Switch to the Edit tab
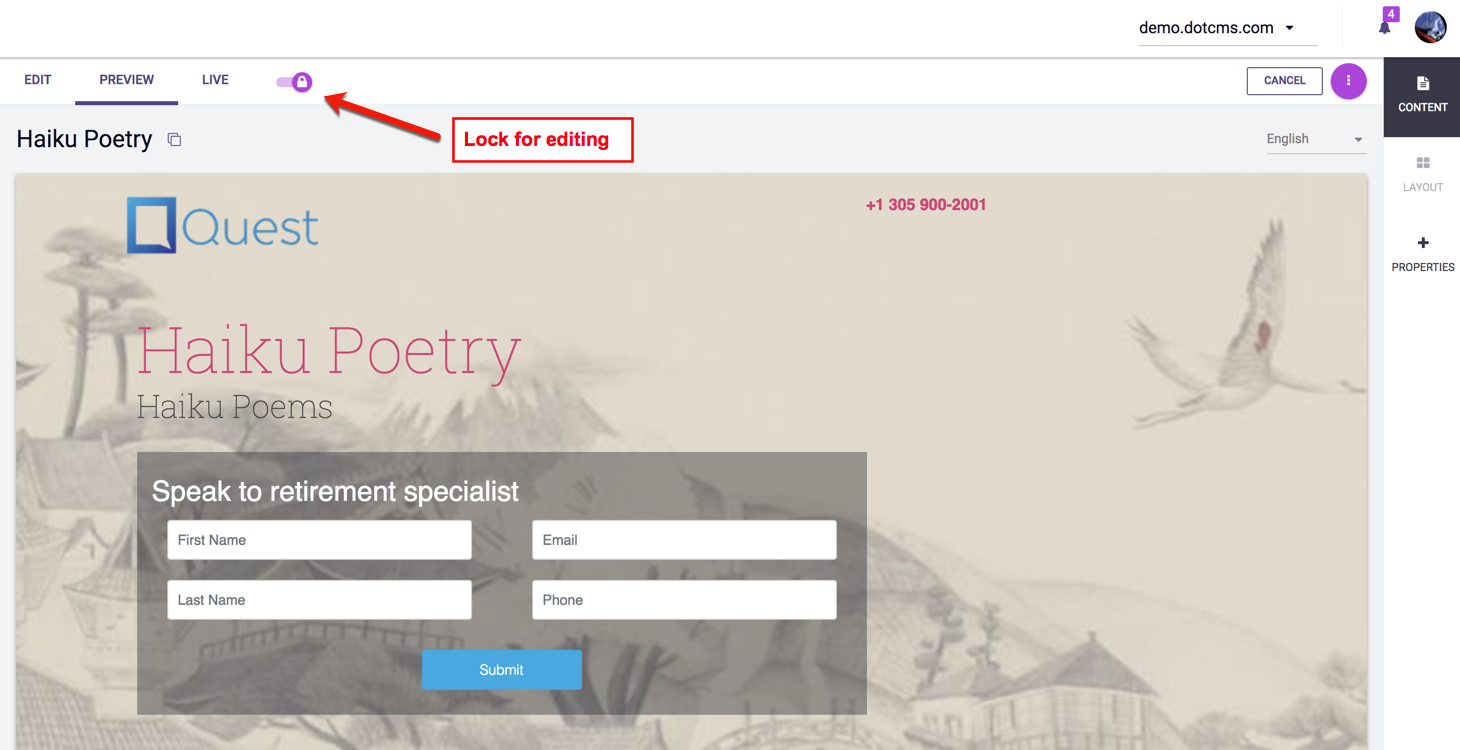 (38, 80)
